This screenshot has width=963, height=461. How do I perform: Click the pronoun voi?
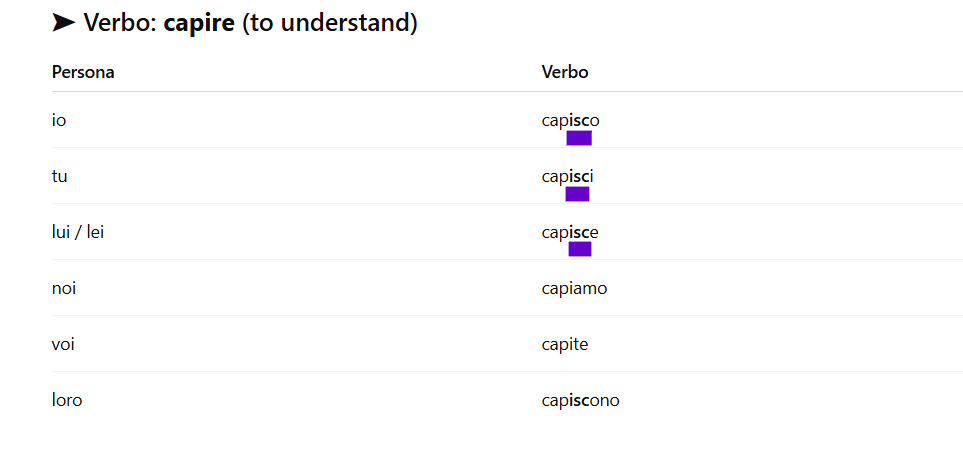tap(63, 344)
